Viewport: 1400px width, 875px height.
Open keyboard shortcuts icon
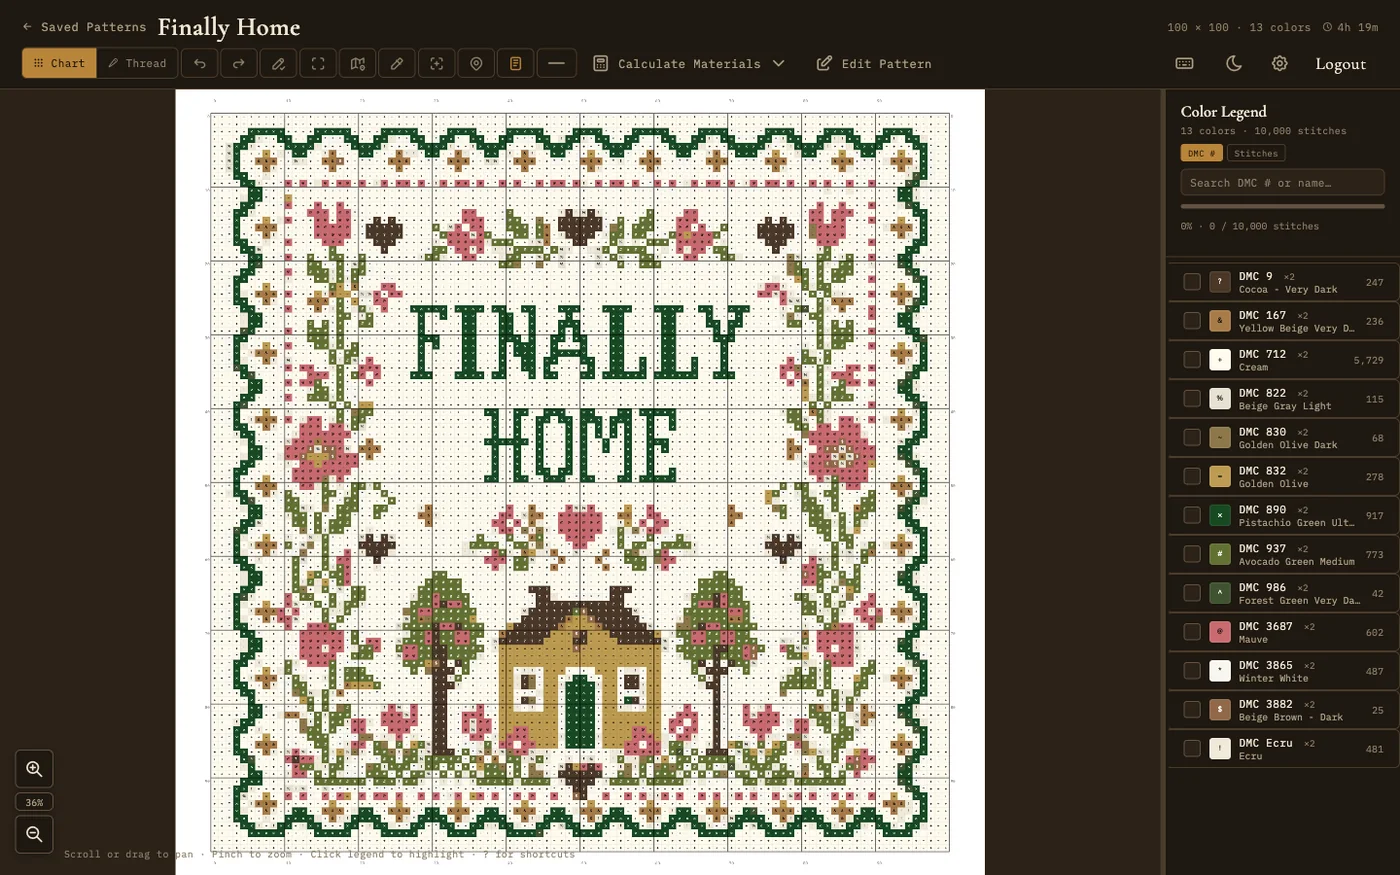coord(1184,63)
